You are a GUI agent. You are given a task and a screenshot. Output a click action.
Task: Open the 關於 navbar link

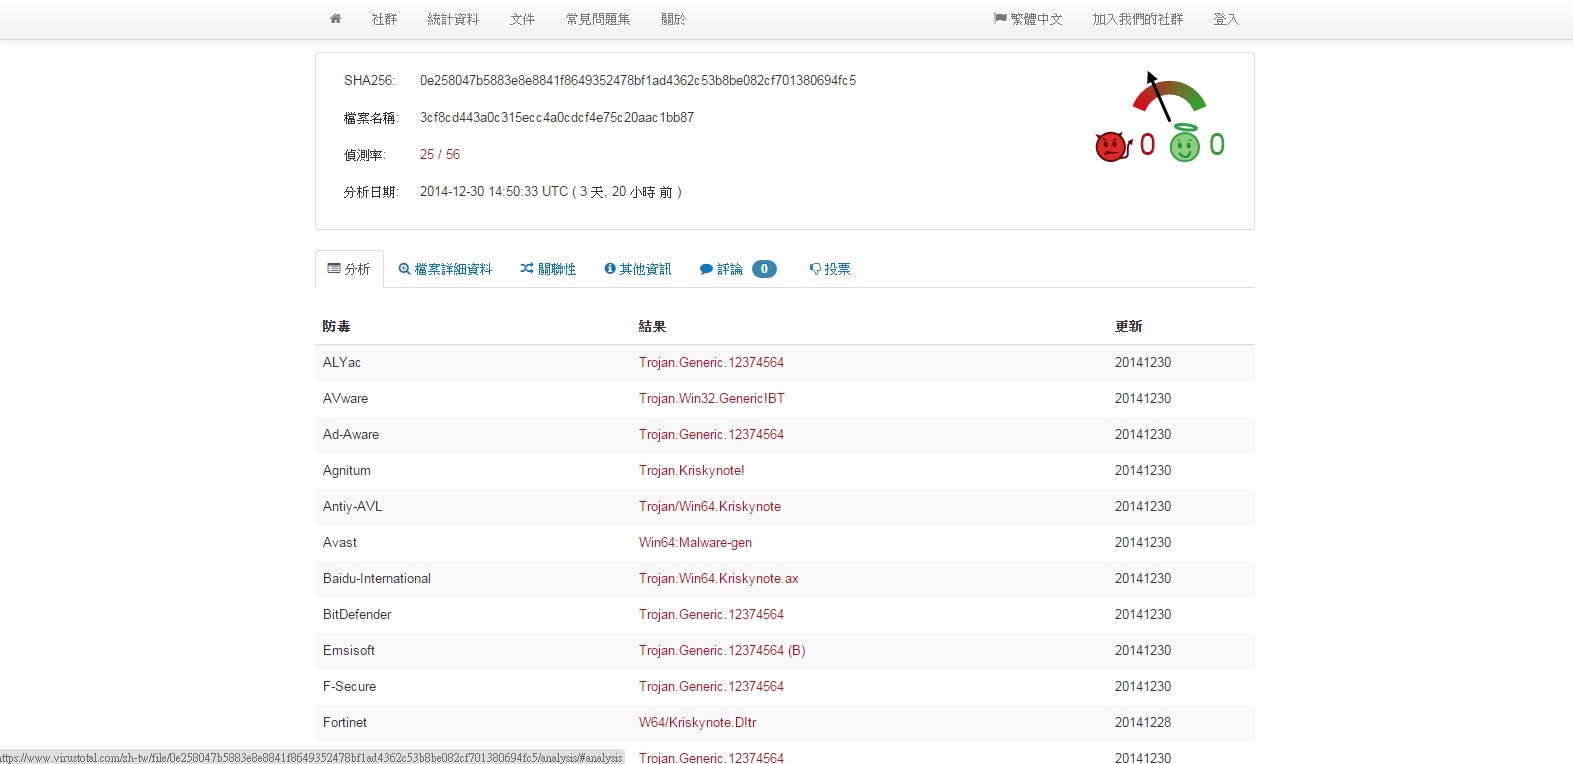point(673,19)
